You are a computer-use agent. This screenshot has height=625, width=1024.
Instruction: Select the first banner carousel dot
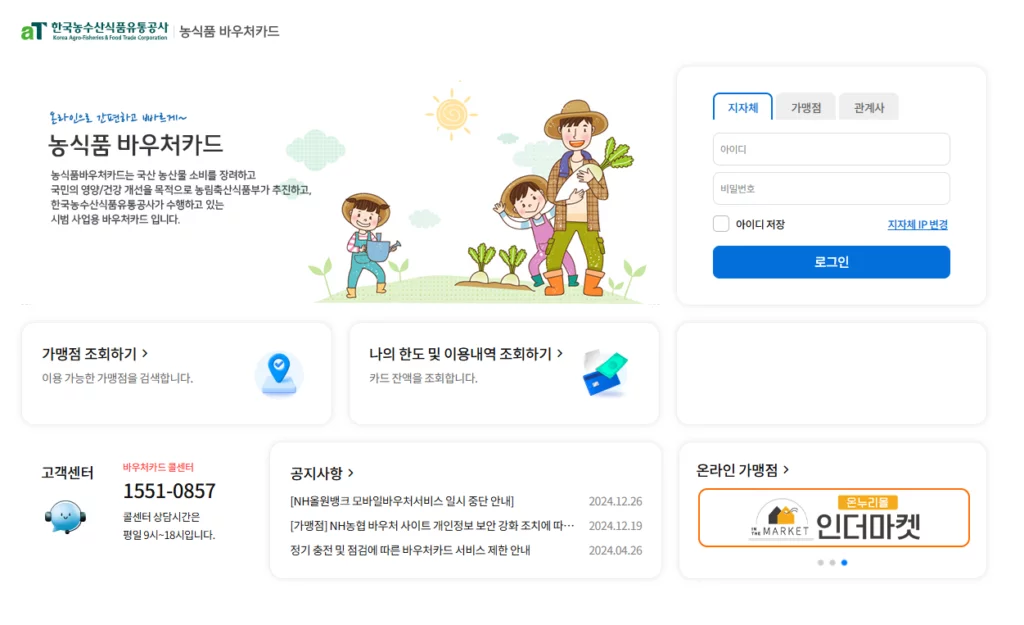pos(820,562)
